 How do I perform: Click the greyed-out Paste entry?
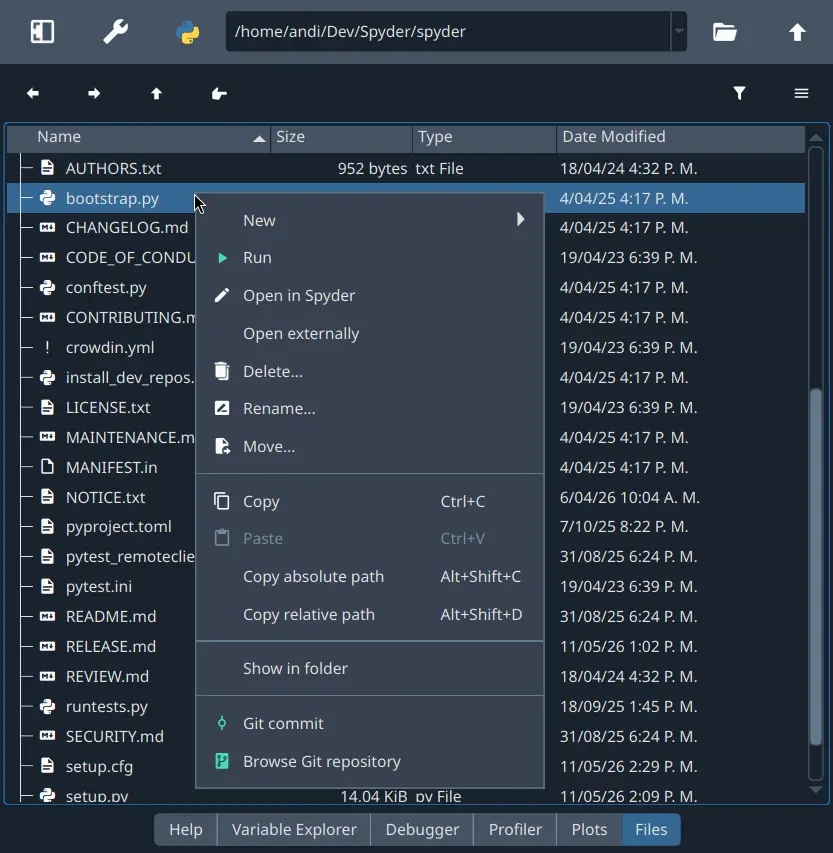370,539
